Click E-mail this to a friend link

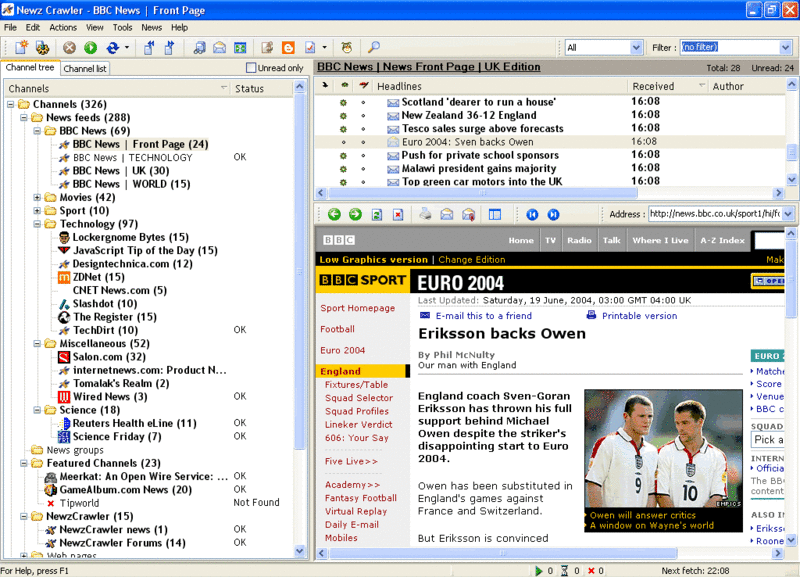pos(484,316)
